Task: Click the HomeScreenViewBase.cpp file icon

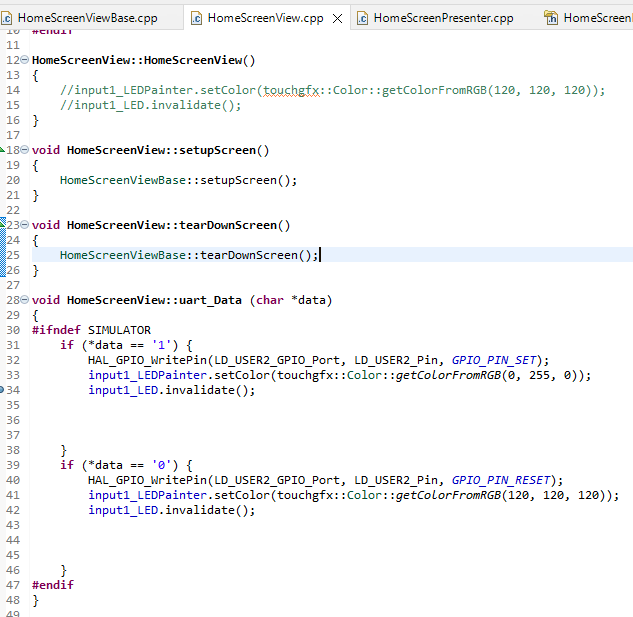Action: click(7, 18)
